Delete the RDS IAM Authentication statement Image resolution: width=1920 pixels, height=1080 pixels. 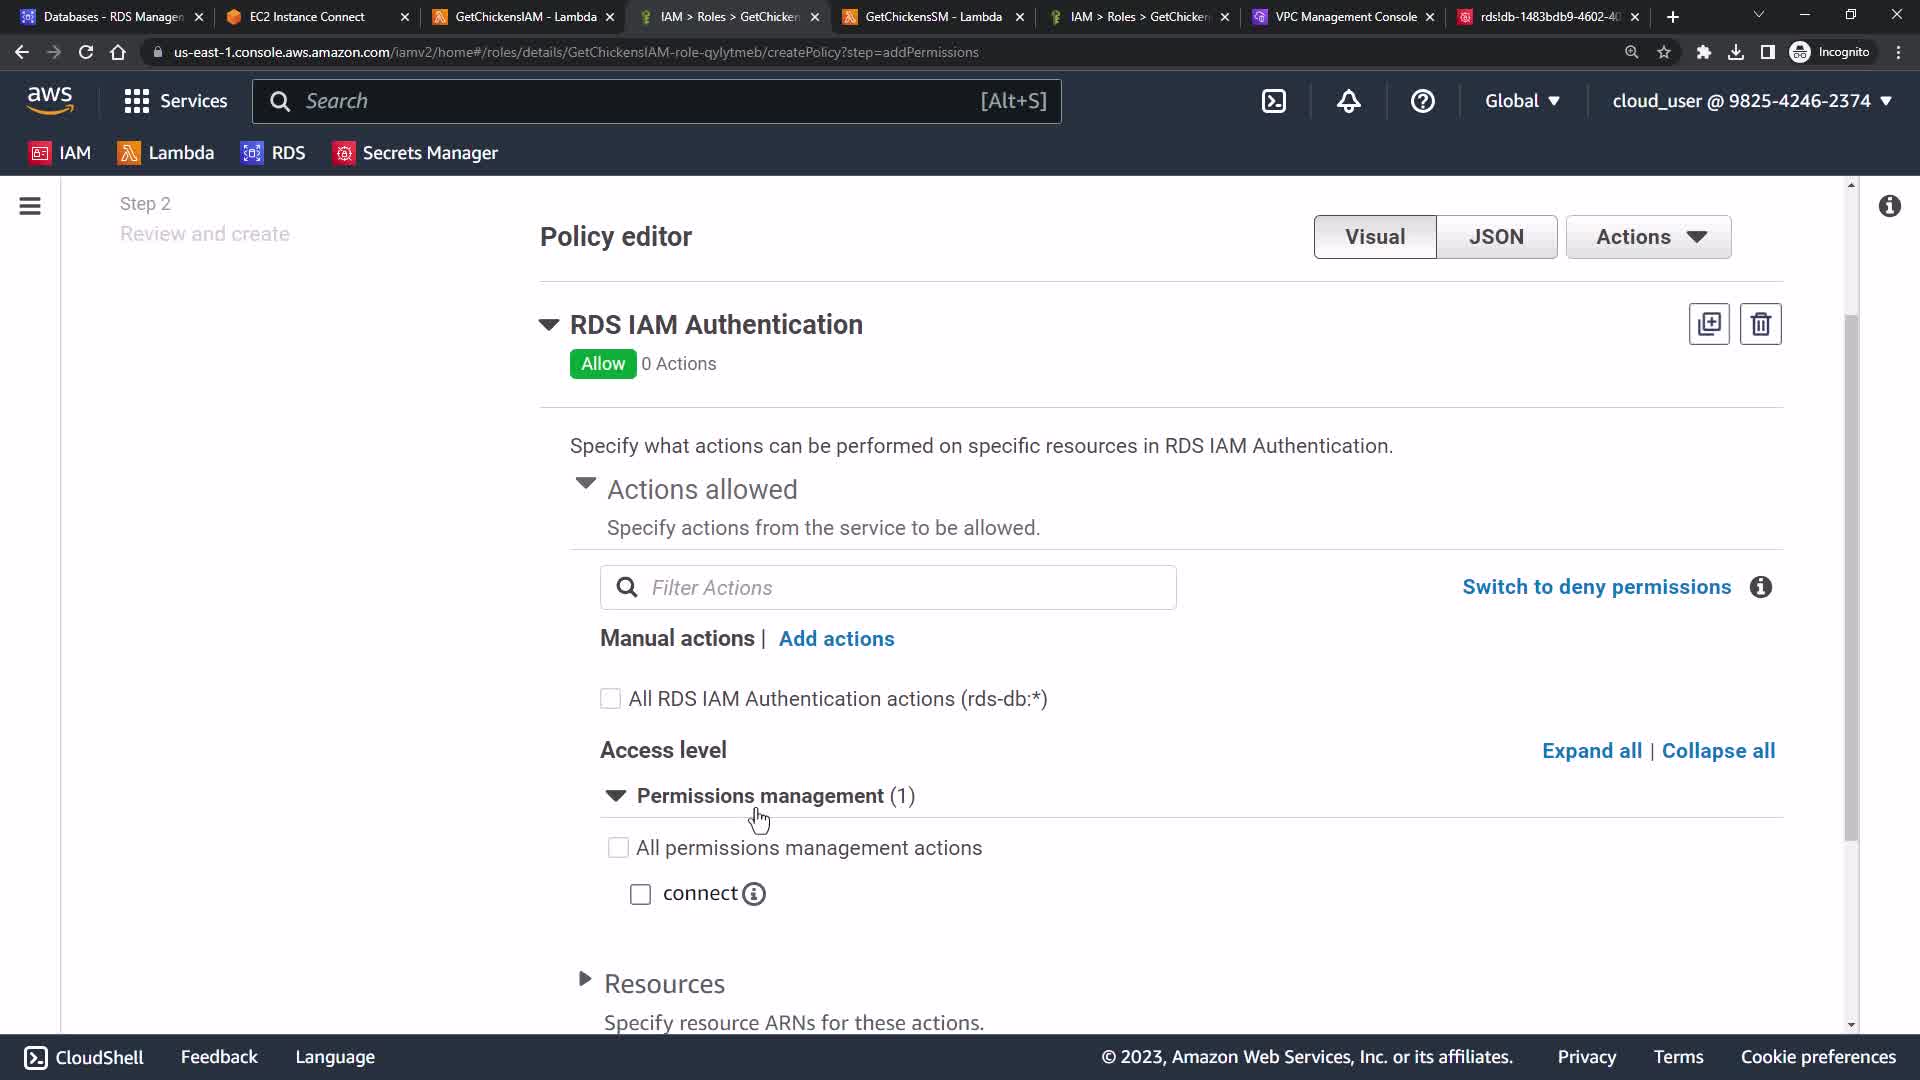tap(1760, 324)
